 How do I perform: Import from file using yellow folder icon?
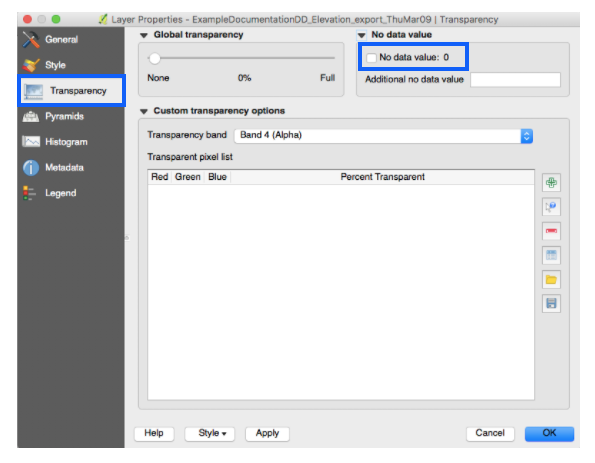551,280
